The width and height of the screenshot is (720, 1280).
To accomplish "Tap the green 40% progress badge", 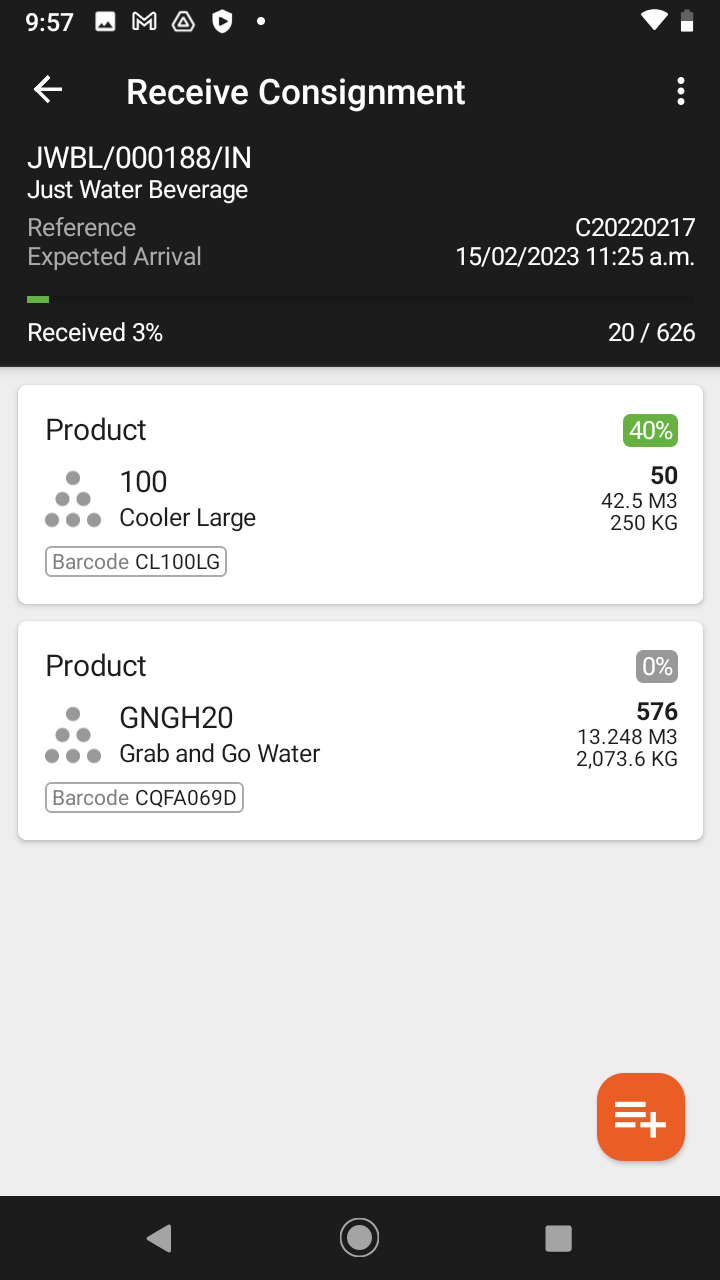I will tap(651, 431).
